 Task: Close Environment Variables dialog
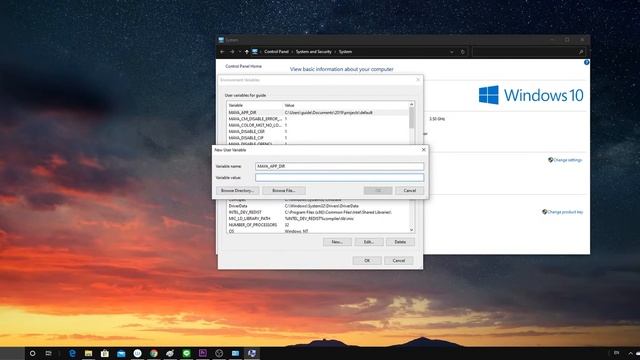click(418, 80)
